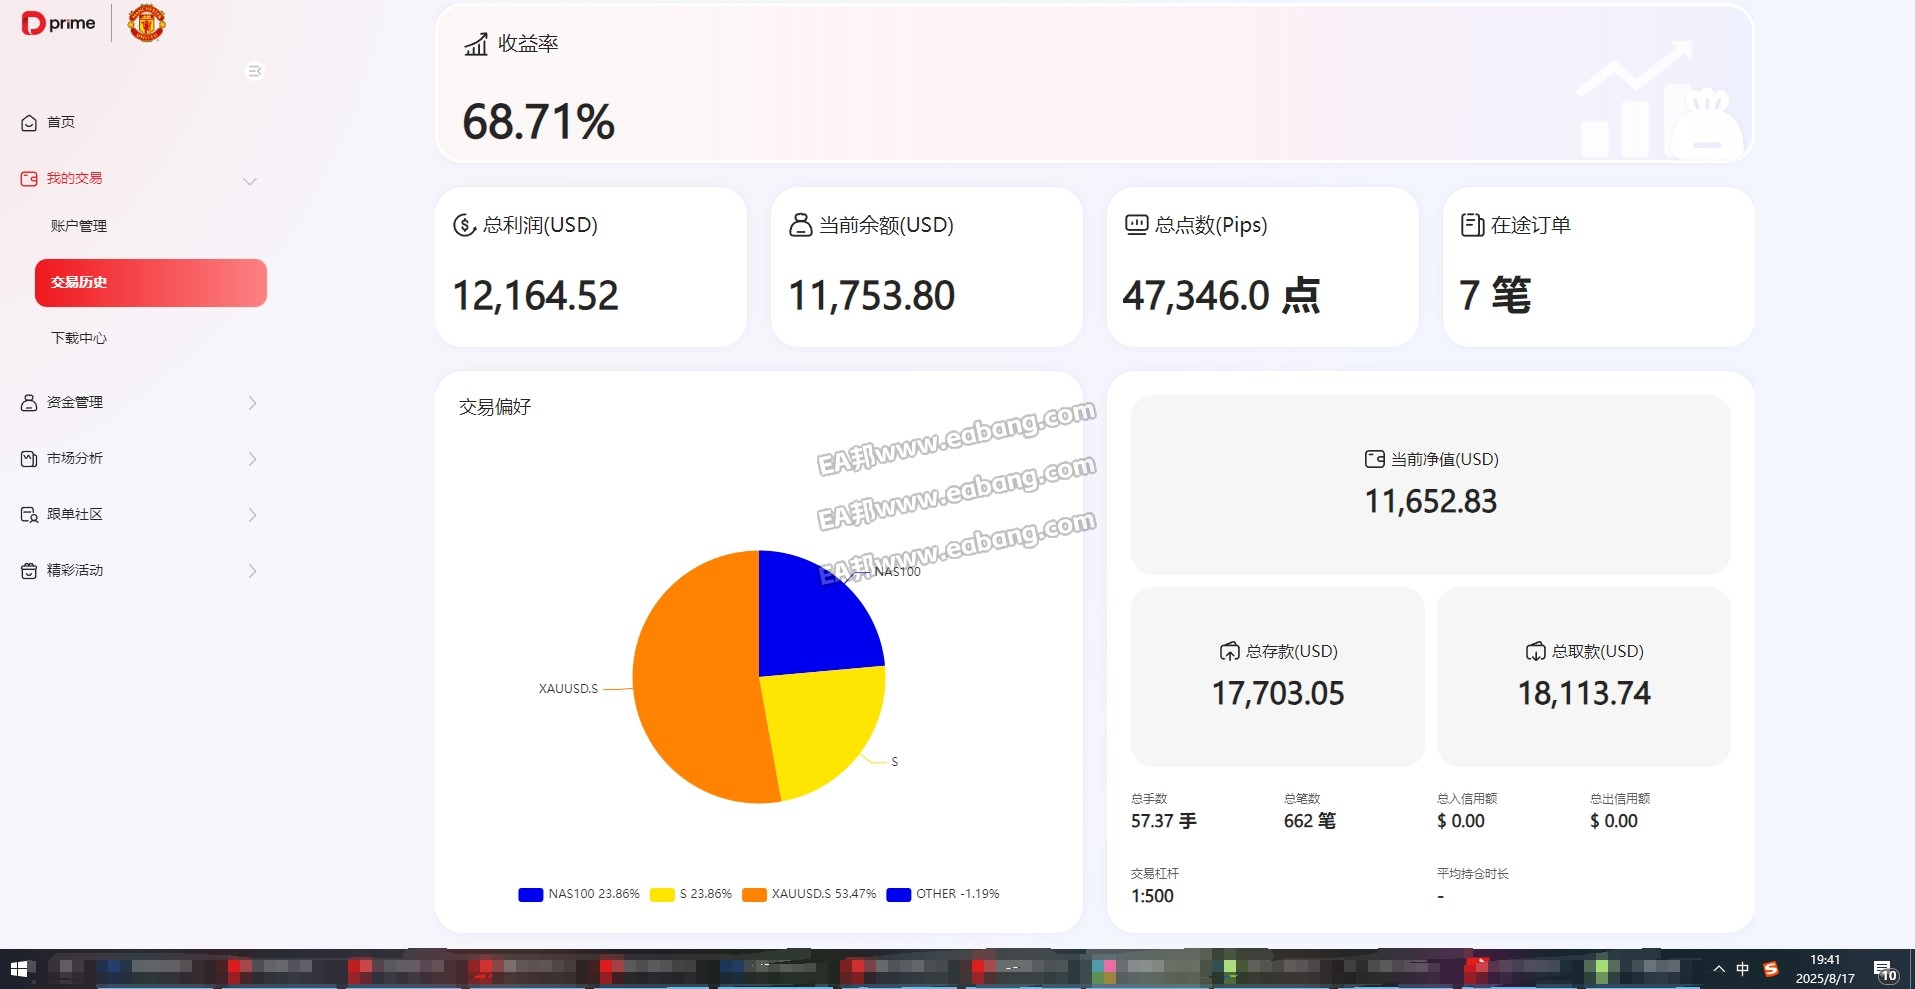Click the equity value 11,652.83
1915x989 pixels.
[x=1431, y=501]
